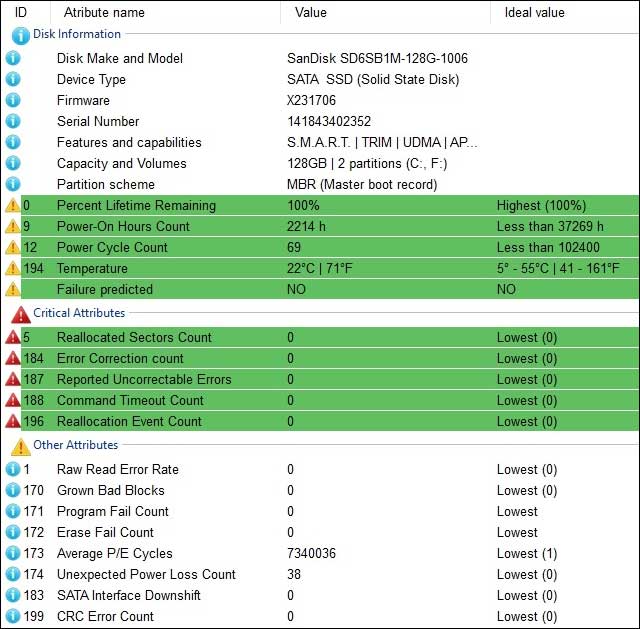Click info icon next to Device Type
640x629 pixels.
click(x=13, y=79)
